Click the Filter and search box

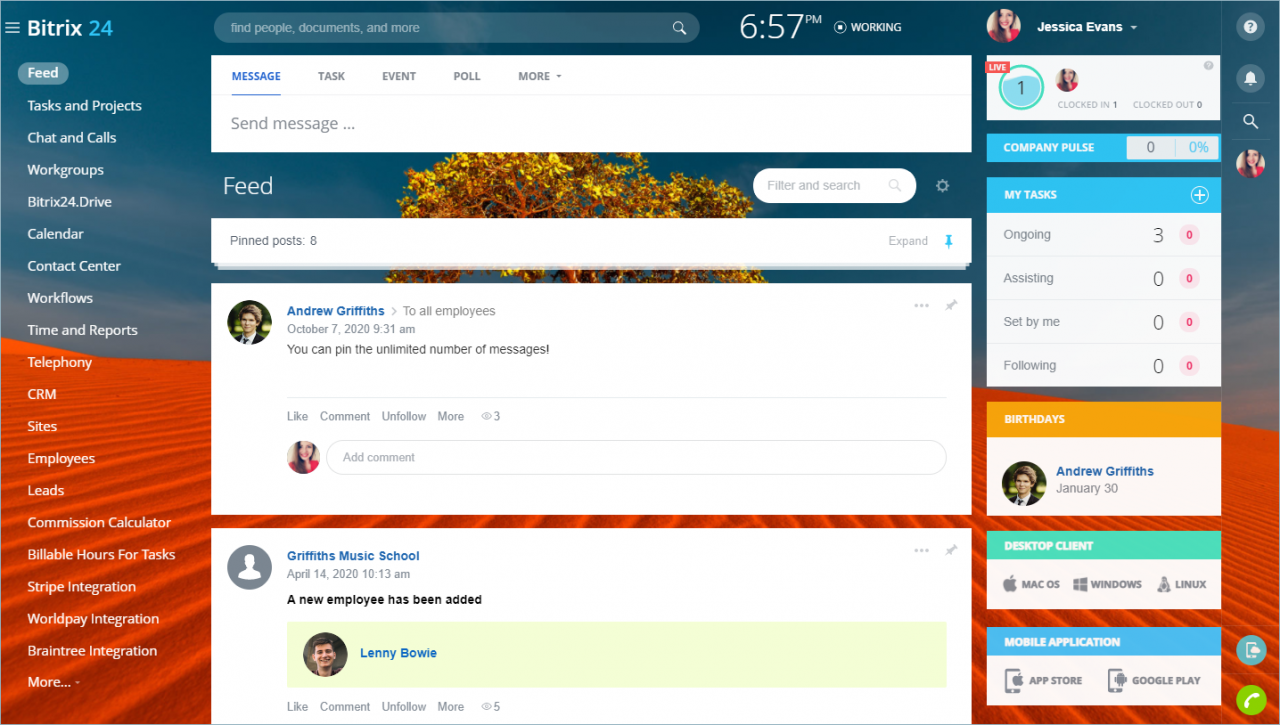click(834, 186)
